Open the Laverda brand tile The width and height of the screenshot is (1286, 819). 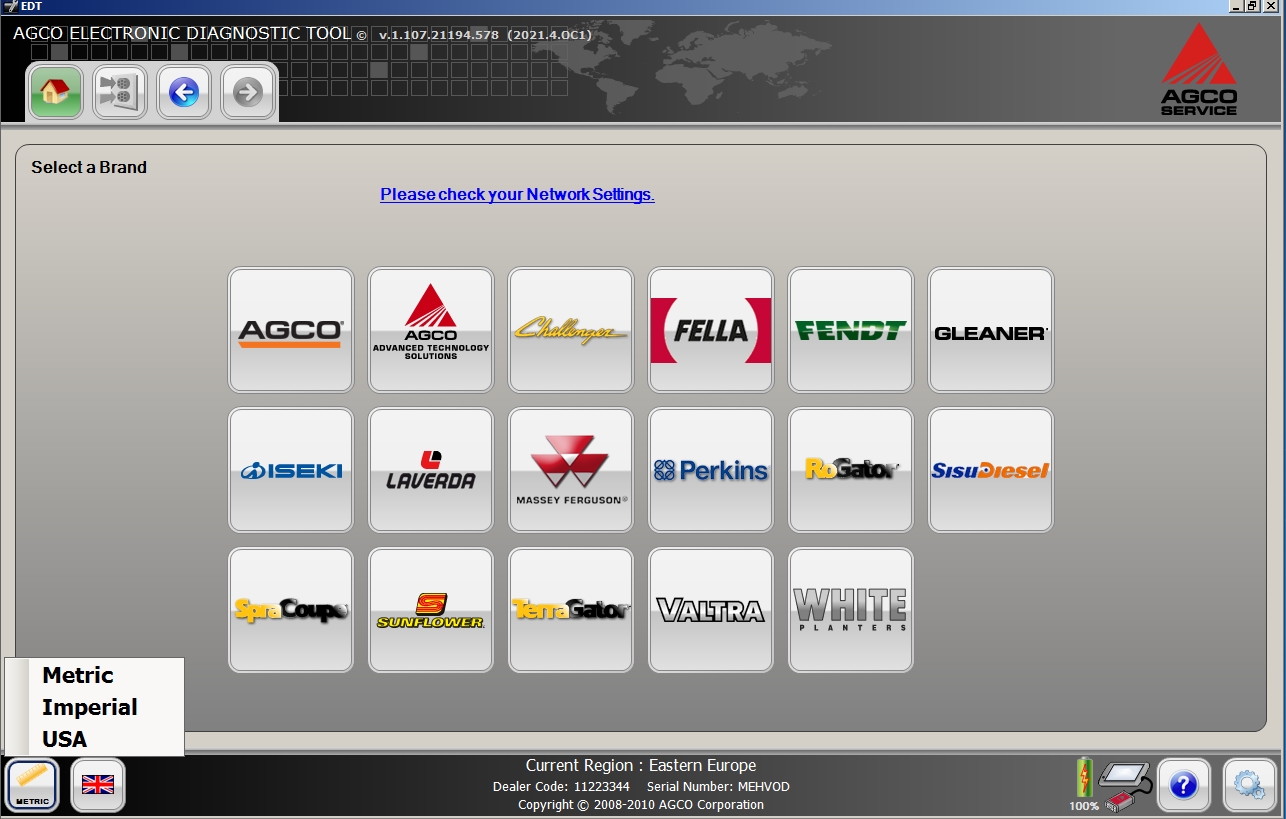(431, 470)
